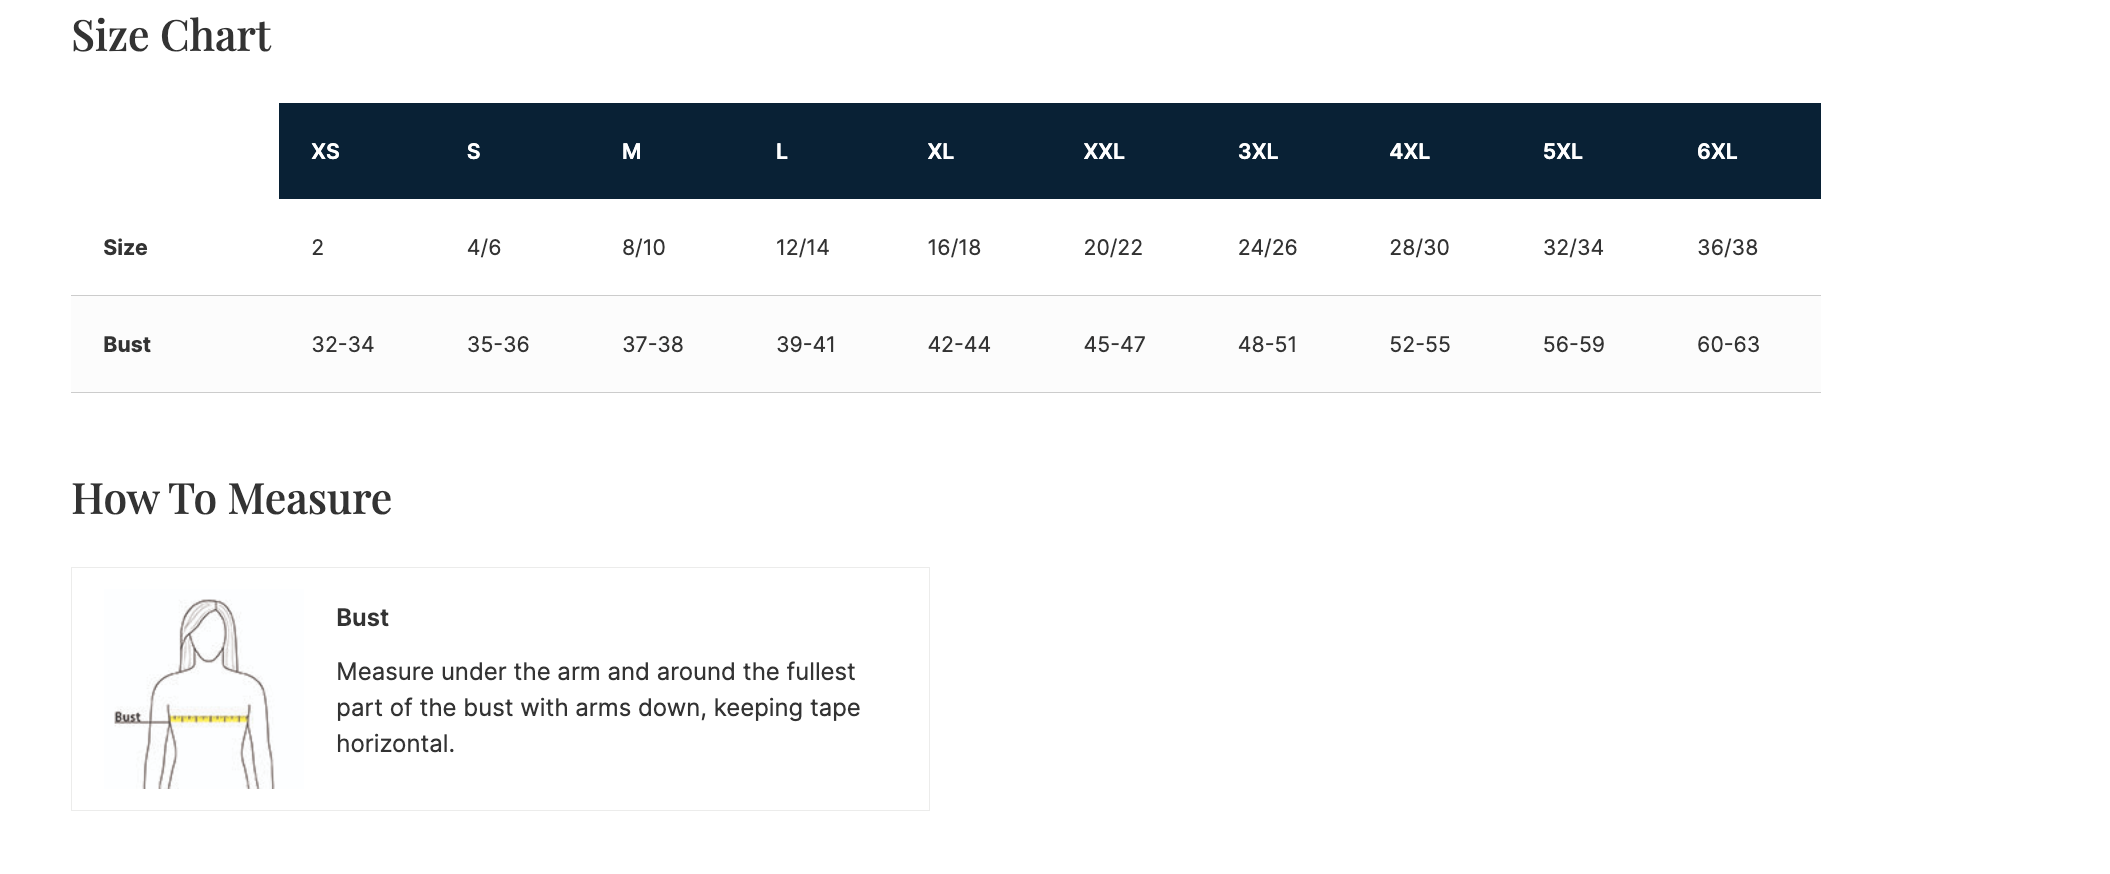Select the 60-63 bust cell
Screen dimensions: 2110x874
pyautogui.click(x=1727, y=344)
